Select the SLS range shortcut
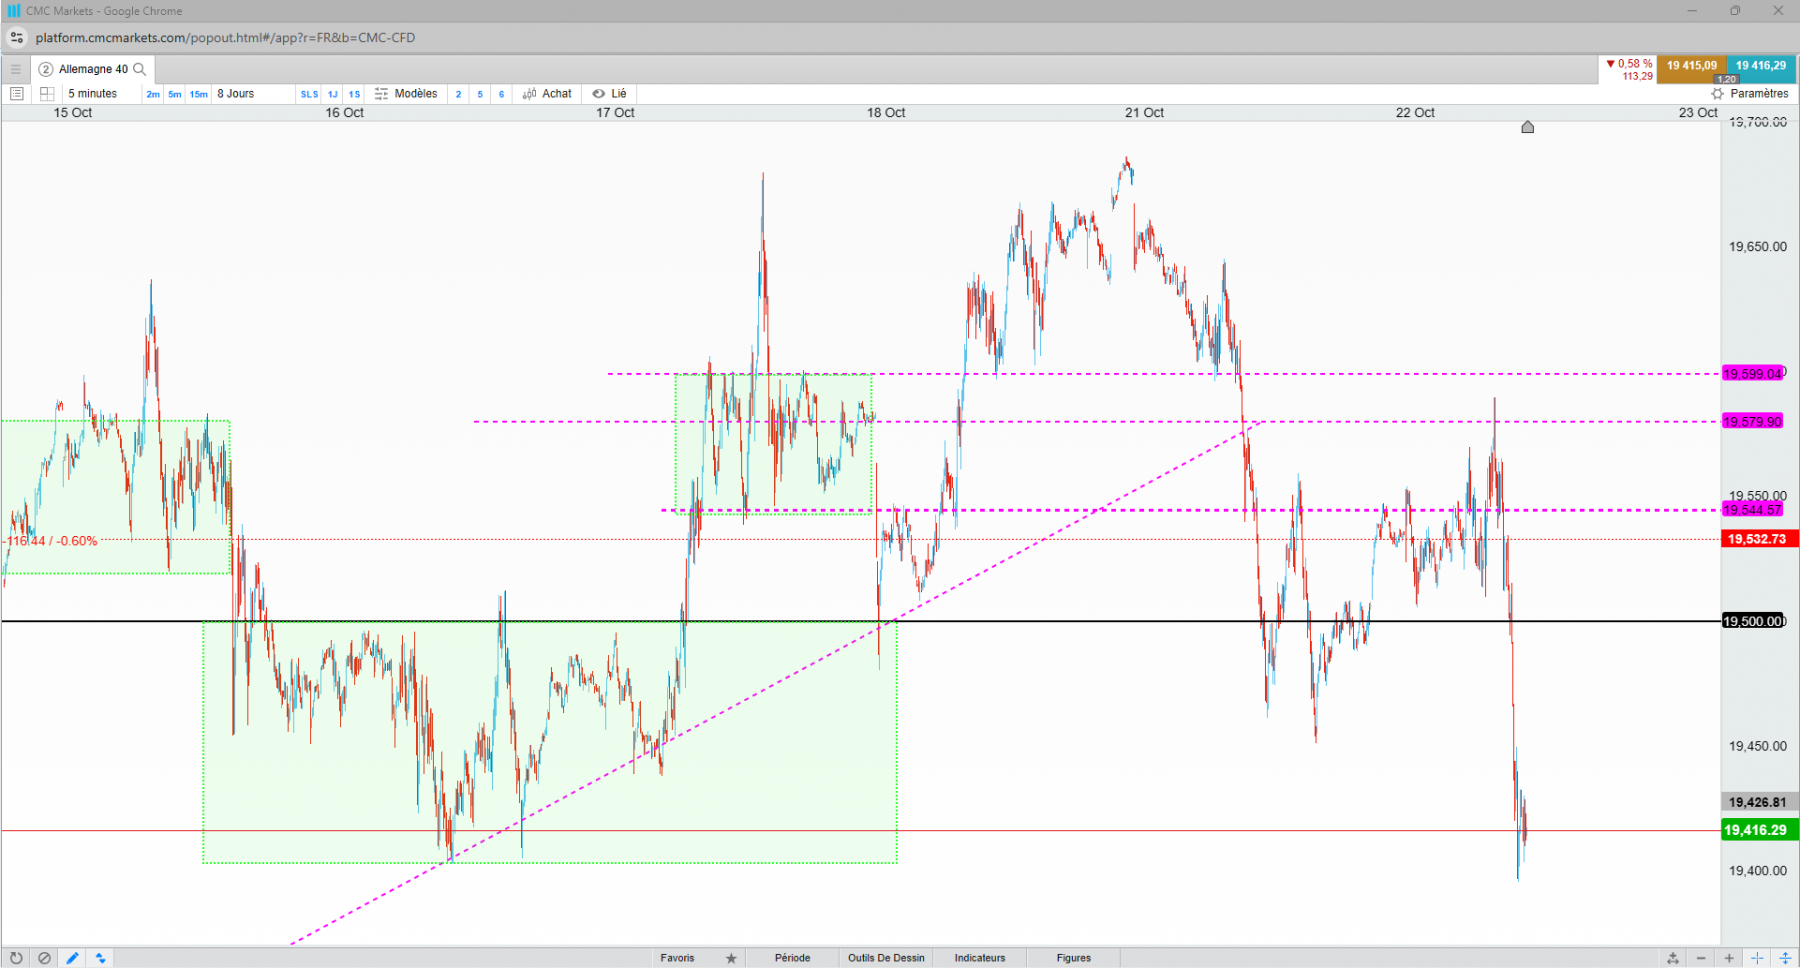The height and width of the screenshot is (968, 1800). point(309,94)
